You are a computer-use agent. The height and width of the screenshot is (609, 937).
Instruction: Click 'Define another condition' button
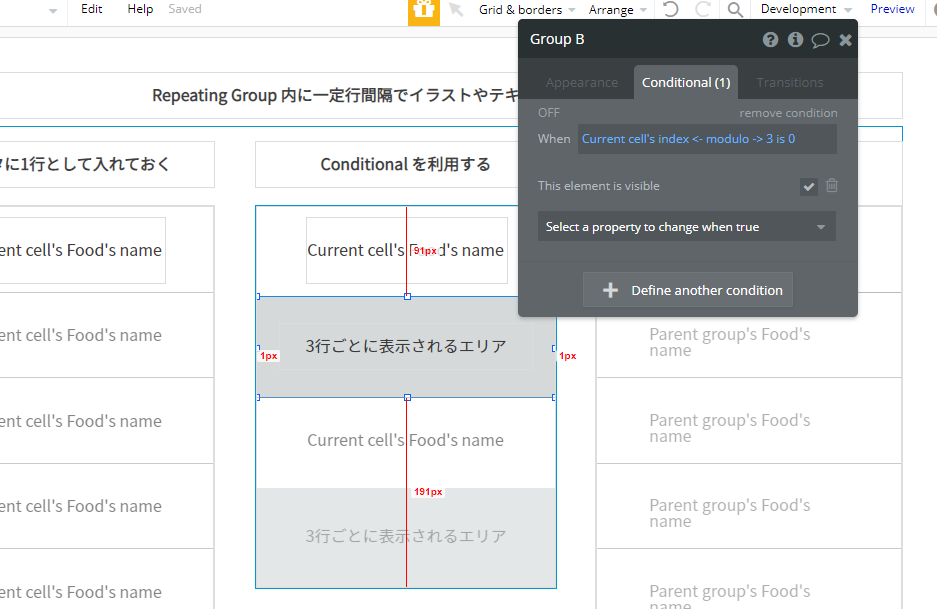coord(688,290)
